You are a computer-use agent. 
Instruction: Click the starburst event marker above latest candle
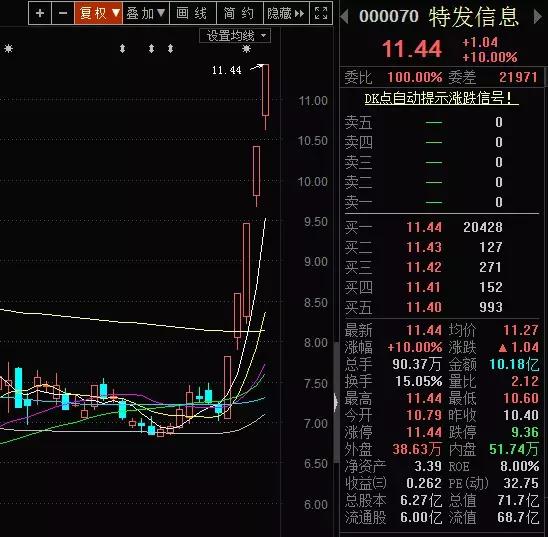[x=246, y=48]
